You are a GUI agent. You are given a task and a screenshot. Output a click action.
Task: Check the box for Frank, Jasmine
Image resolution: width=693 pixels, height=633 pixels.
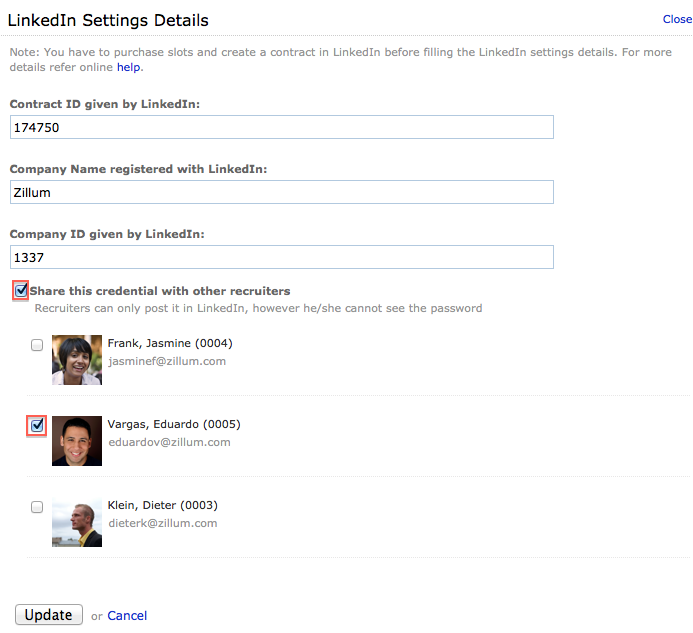click(x=37, y=345)
